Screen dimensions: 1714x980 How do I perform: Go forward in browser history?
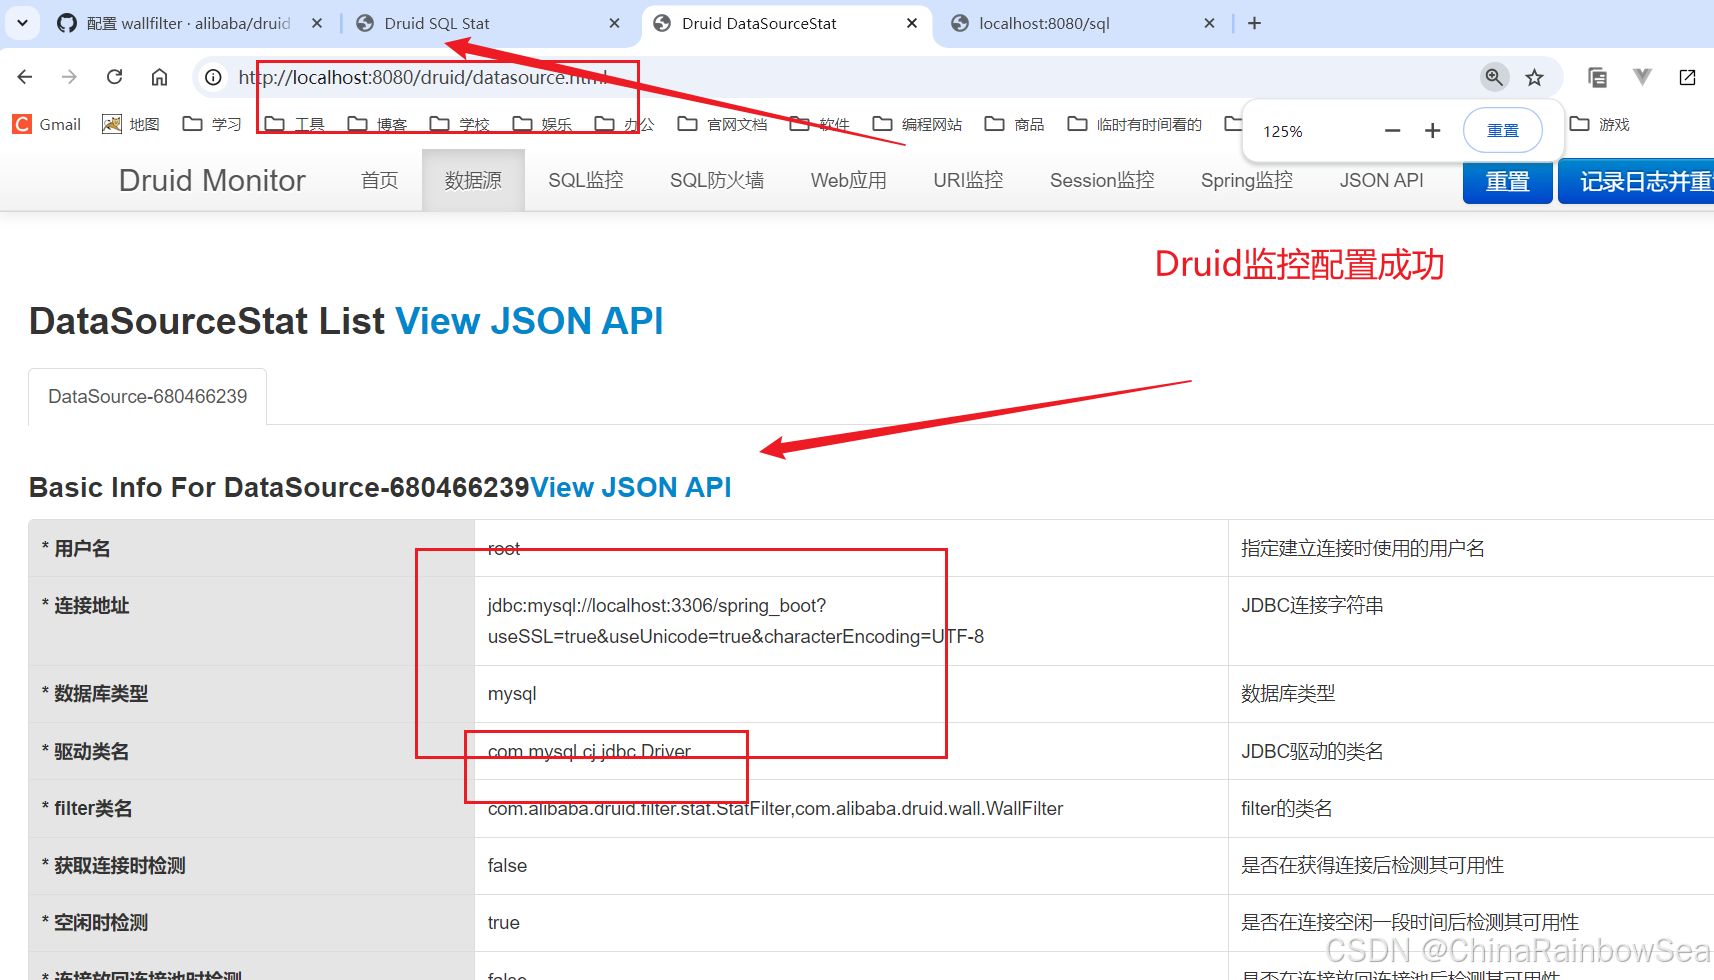click(69, 77)
